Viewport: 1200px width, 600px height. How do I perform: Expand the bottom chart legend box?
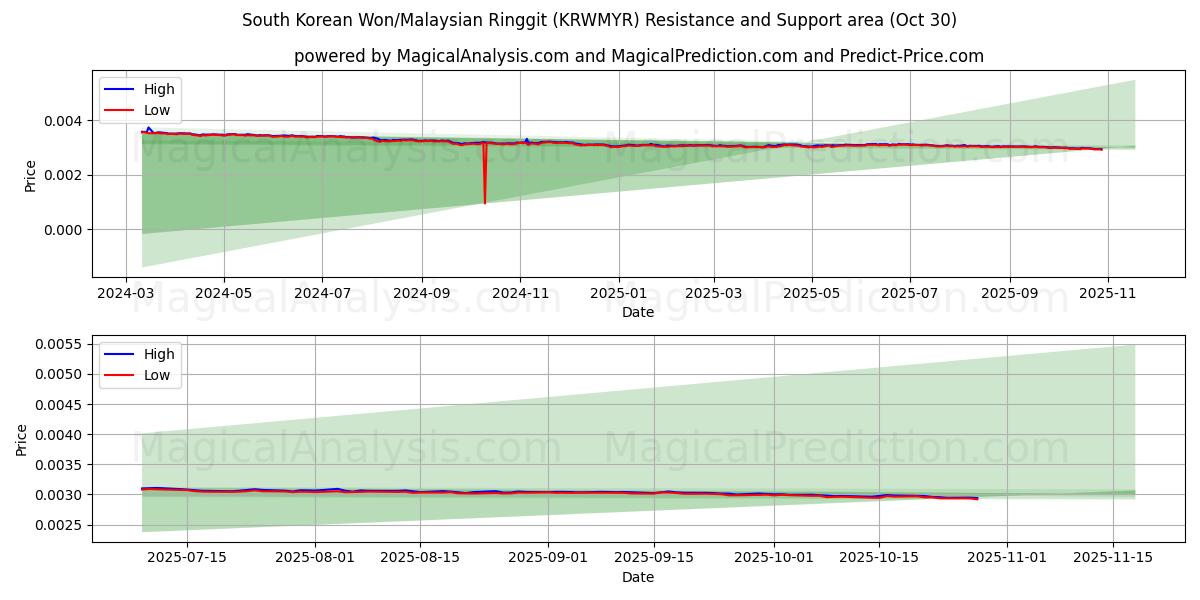click(143, 363)
